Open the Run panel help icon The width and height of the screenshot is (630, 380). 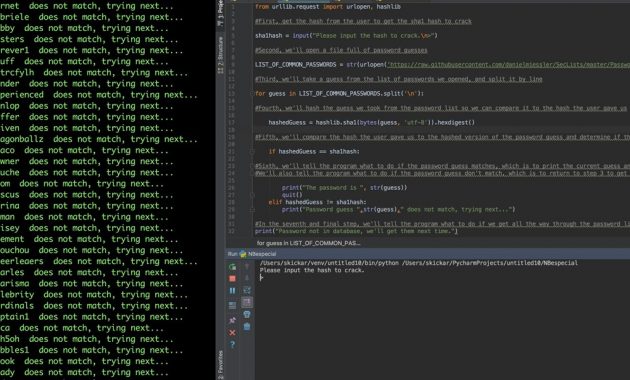(x=232, y=345)
